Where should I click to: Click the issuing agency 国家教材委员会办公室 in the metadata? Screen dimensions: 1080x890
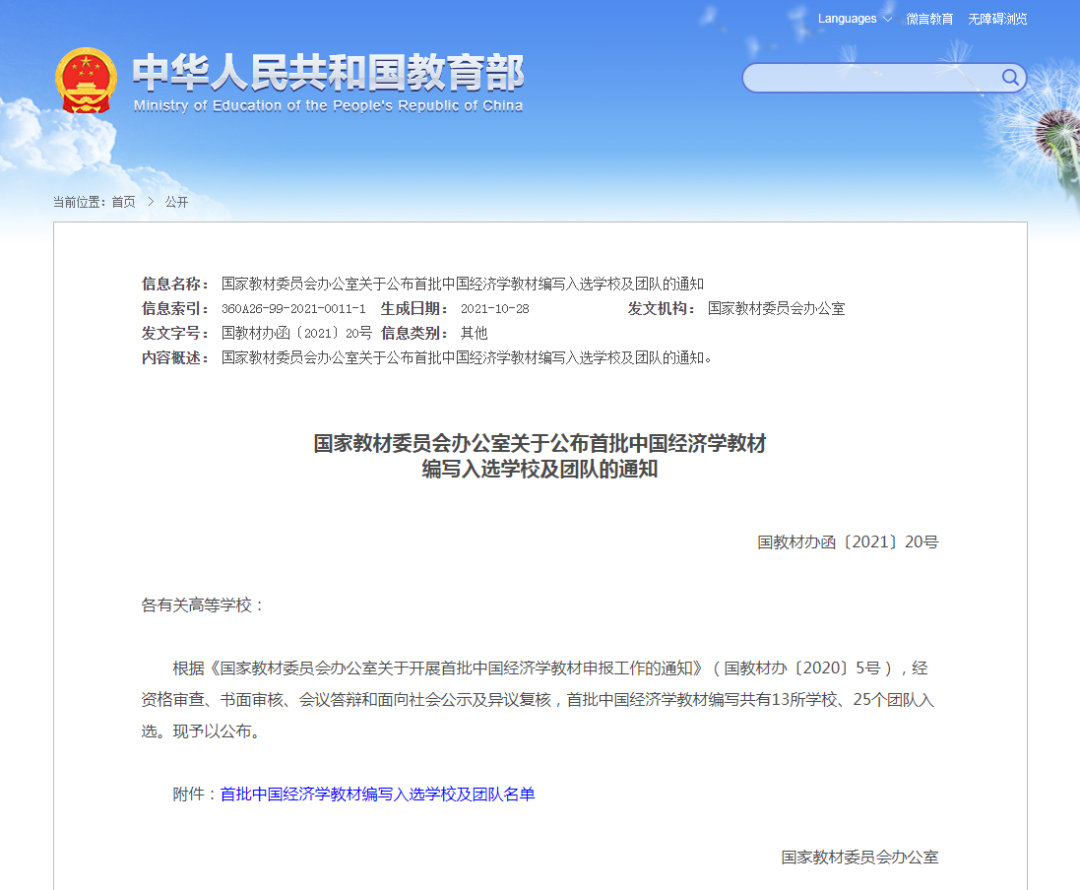click(776, 309)
